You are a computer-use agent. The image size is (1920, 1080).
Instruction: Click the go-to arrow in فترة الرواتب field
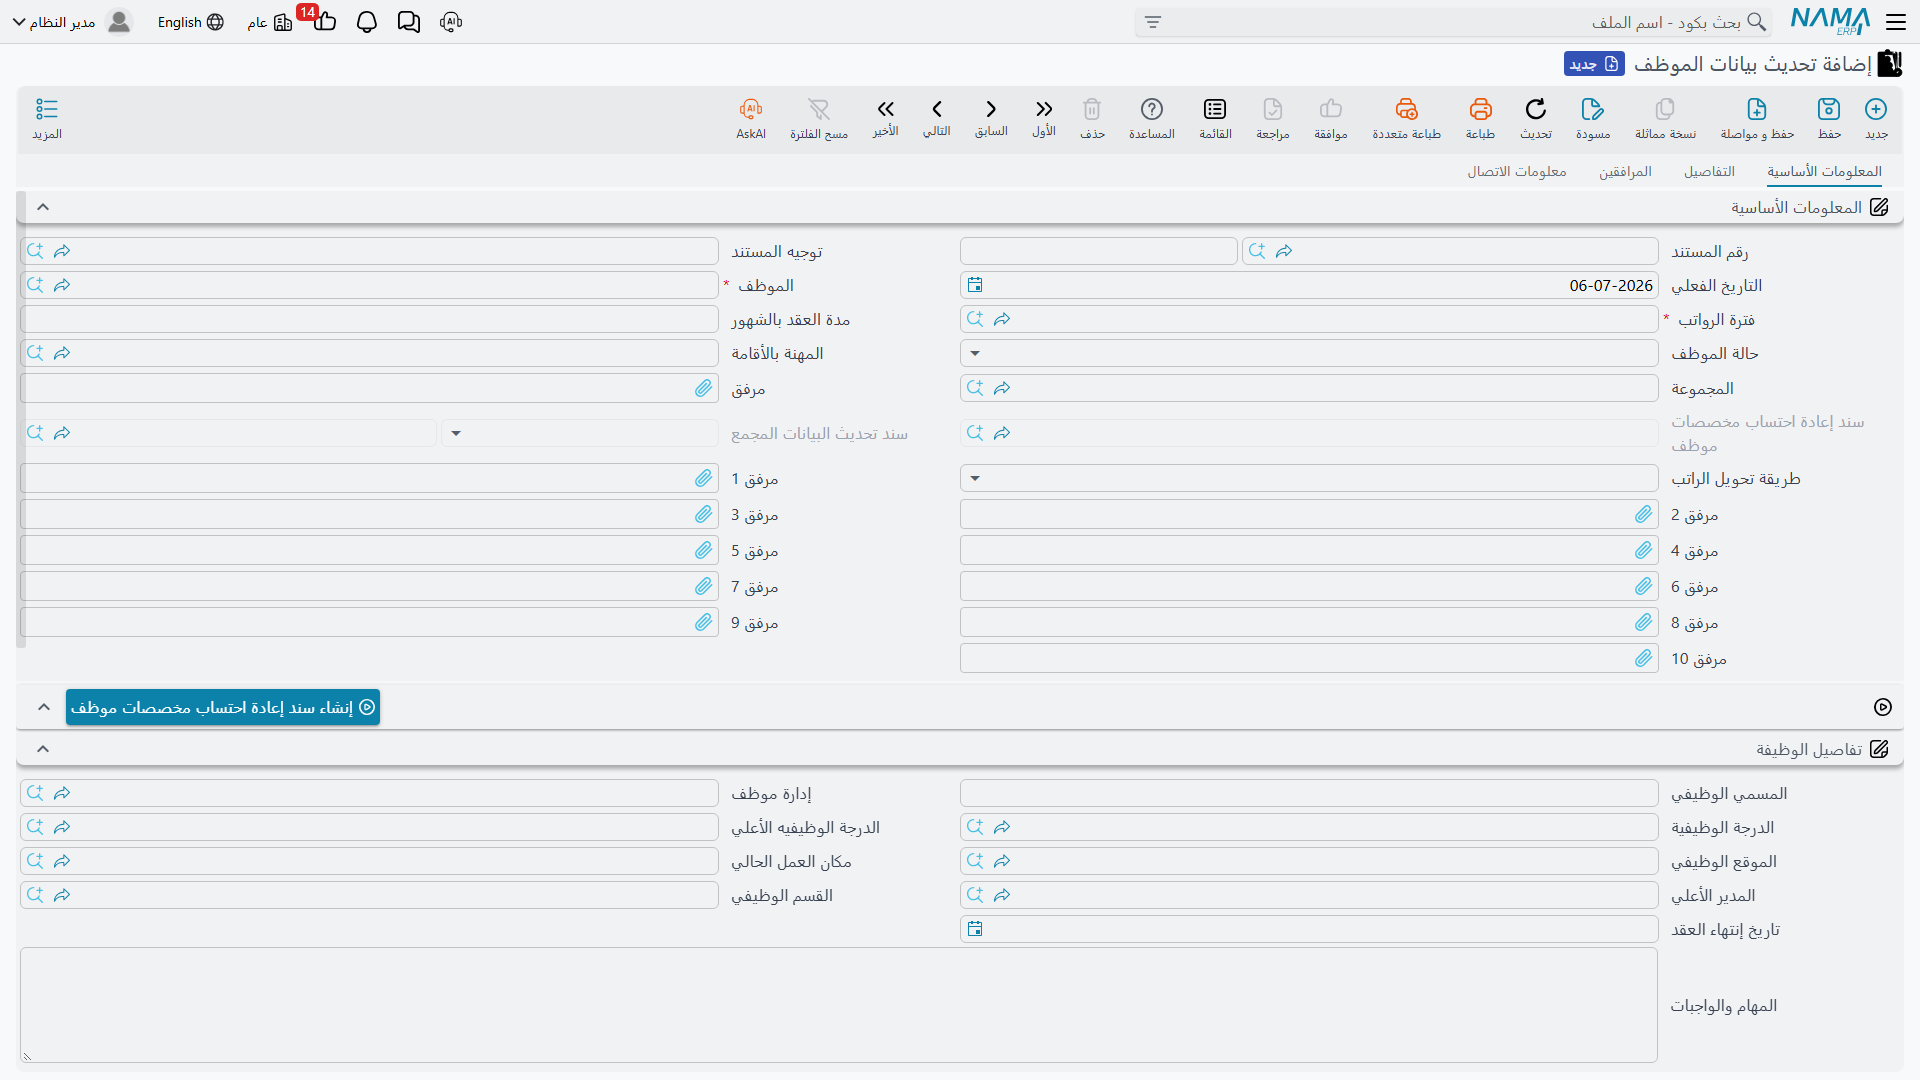pos(1002,319)
